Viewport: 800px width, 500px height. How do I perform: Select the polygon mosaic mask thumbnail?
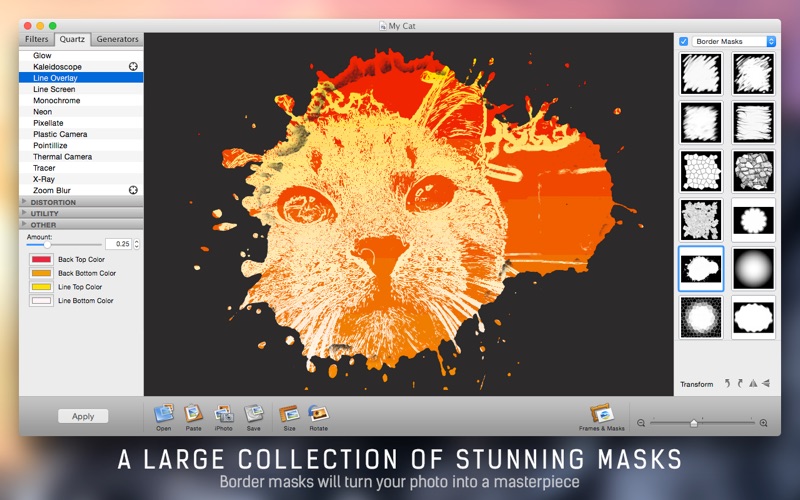(701, 171)
